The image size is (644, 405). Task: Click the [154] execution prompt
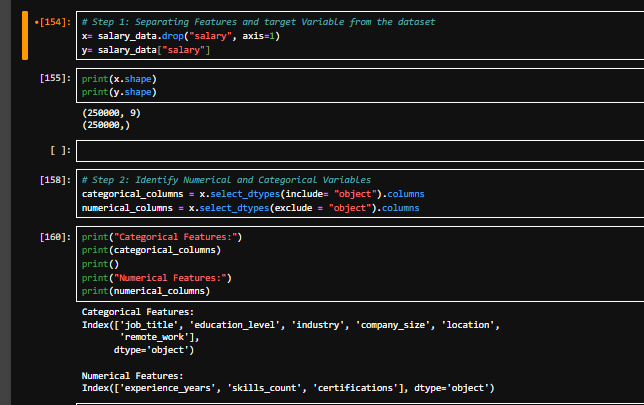pos(55,22)
